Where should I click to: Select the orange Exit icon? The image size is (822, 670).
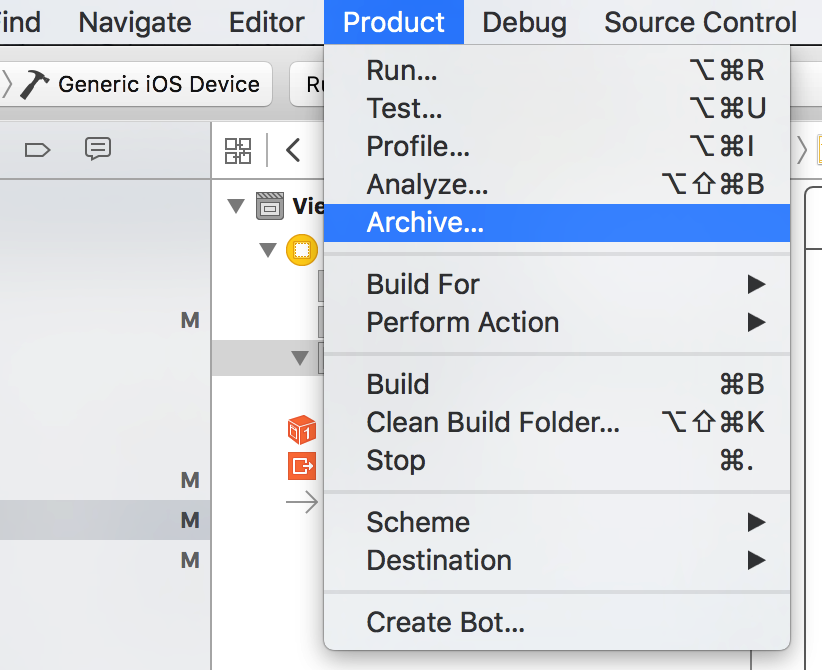[302, 465]
